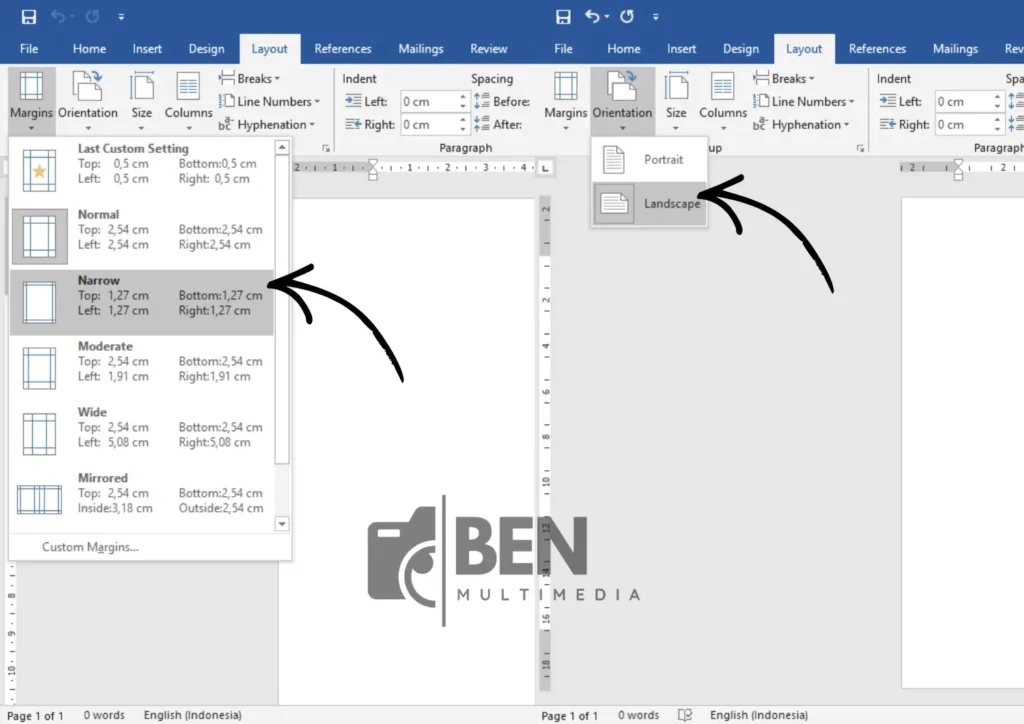Click the Margins icon in the right-hand ribbon
This screenshot has height=724, width=1024.
point(565,100)
